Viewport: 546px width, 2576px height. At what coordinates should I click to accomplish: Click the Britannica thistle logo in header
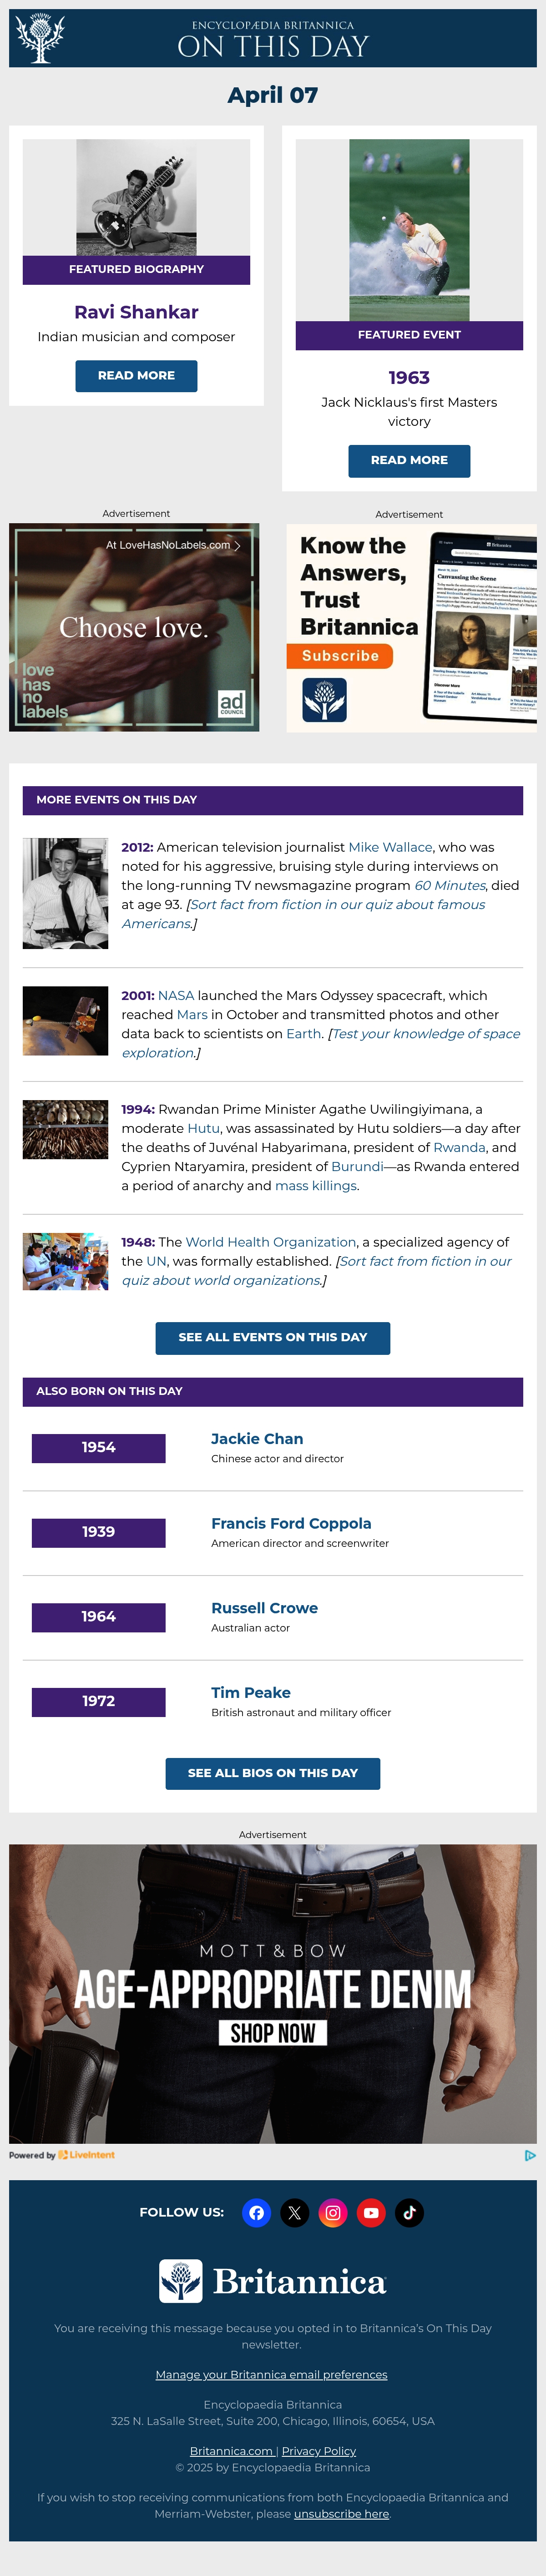coord(41,38)
